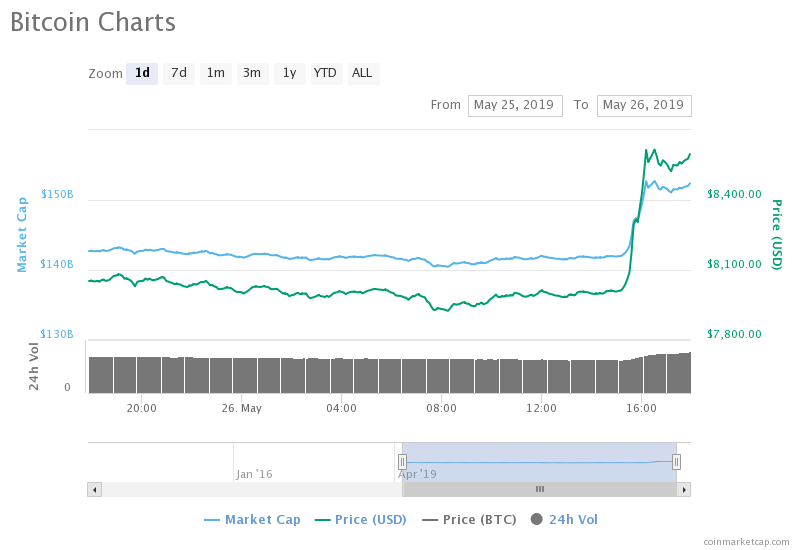The height and width of the screenshot is (550, 800).
Task: Click the To date field May 26, 2019
Action: [x=644, y=106]
